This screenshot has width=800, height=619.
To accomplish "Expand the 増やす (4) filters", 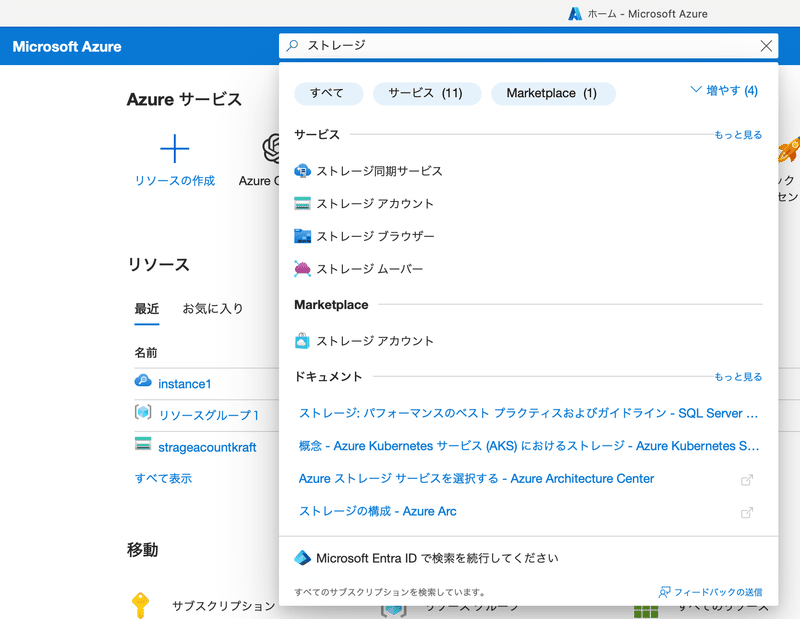I will (x=724, y=91).
